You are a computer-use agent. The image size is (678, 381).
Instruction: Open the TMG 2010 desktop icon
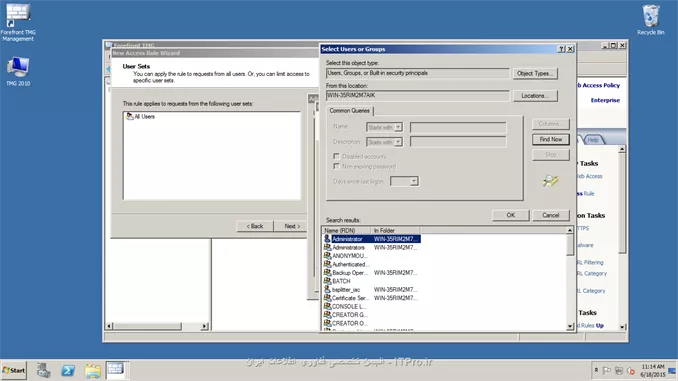click(x=18, y=71)
